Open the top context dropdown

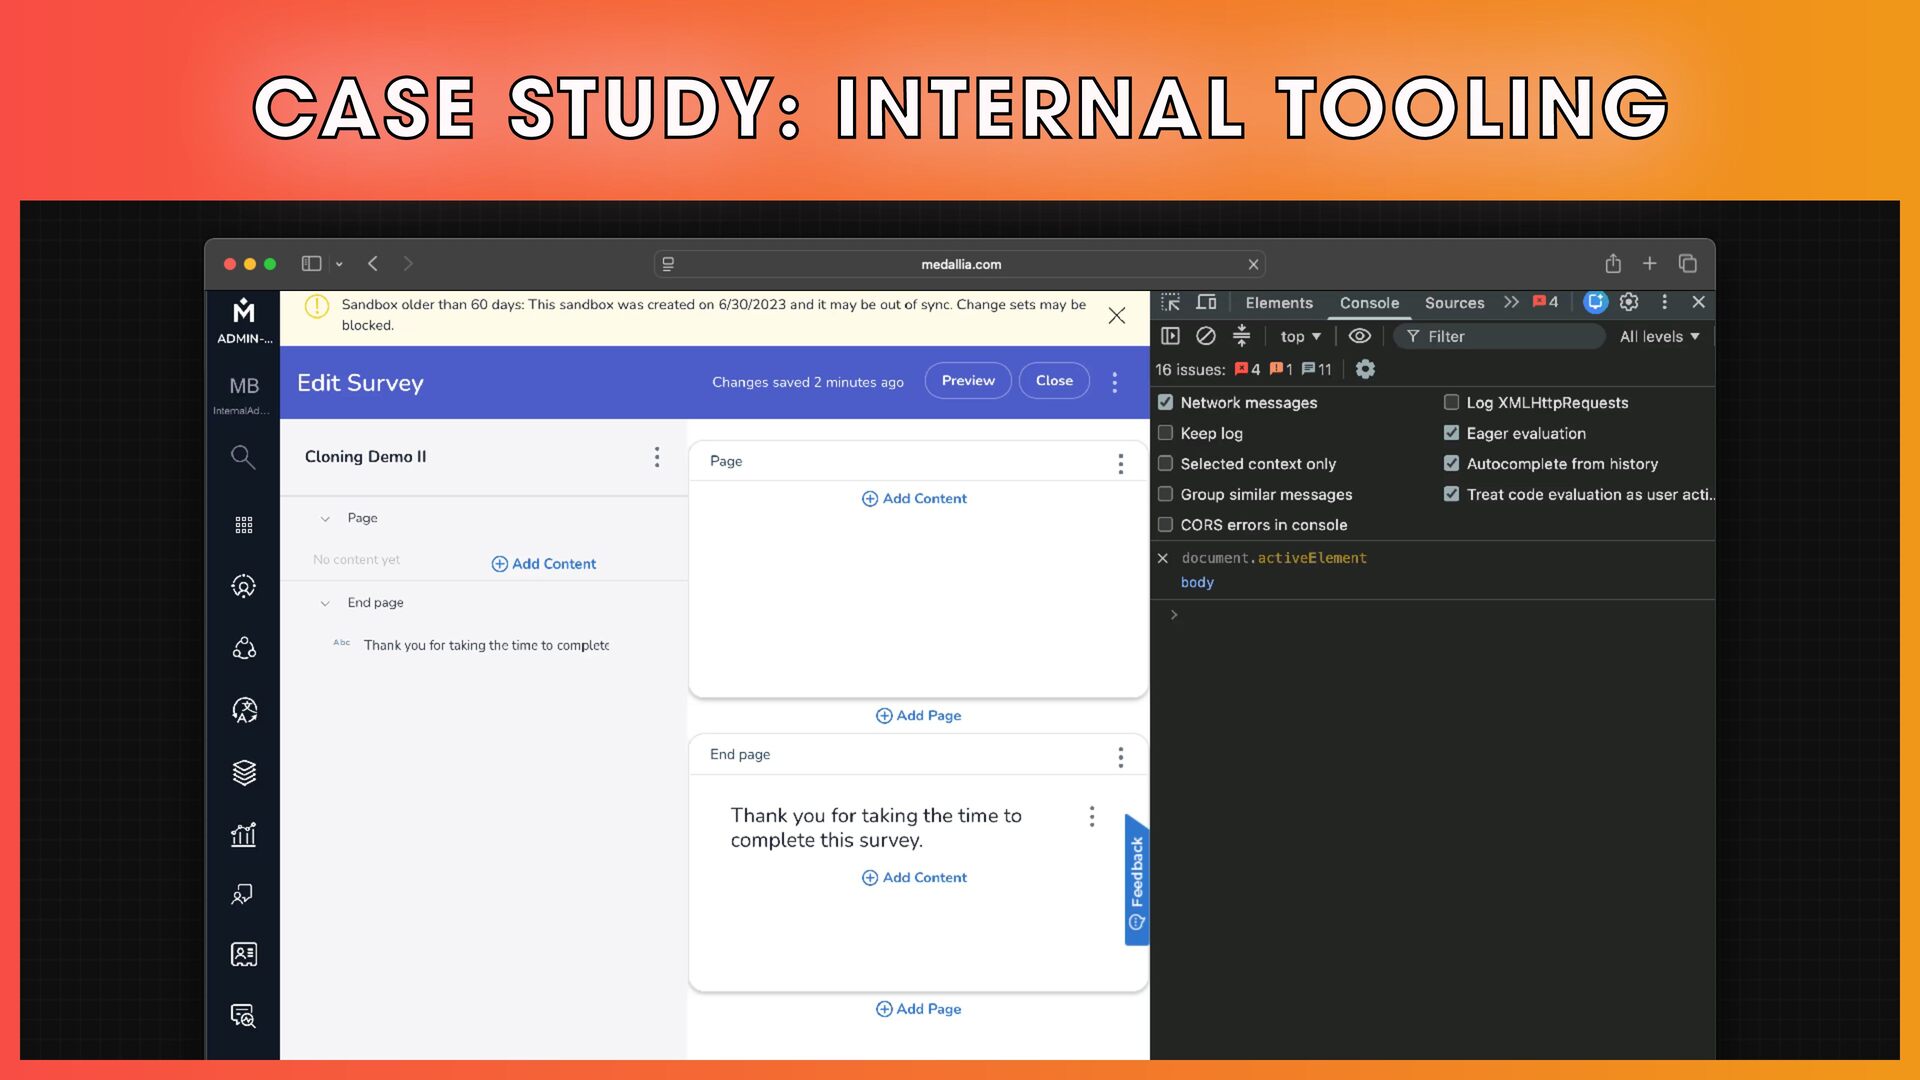(1300, 337)
